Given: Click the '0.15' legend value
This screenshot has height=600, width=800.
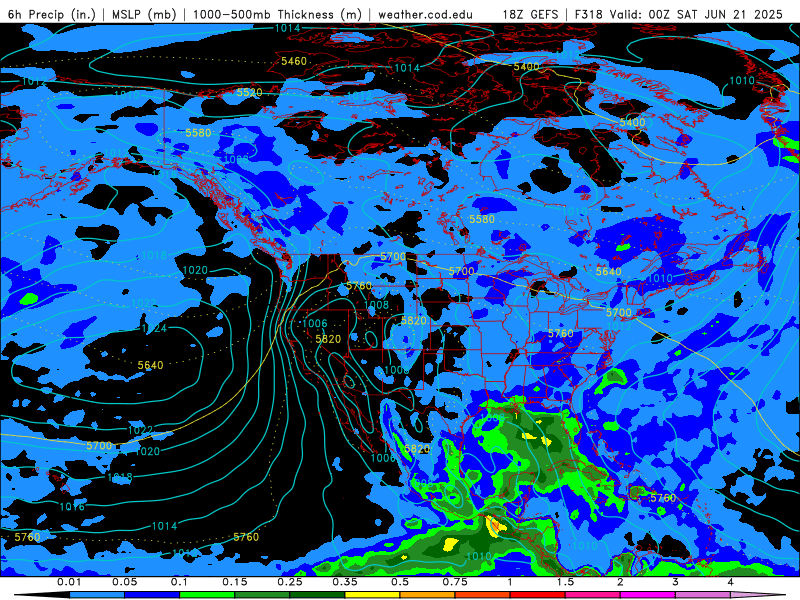Looking at the screenshot, I should (x=235, y=582).
